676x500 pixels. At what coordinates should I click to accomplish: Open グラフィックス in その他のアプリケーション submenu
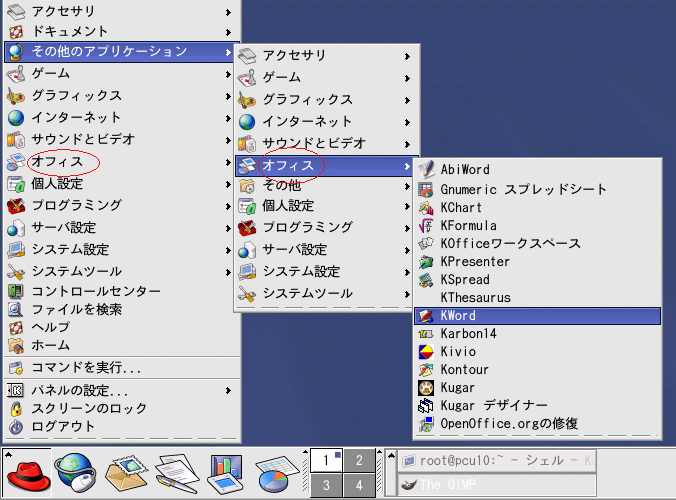click(x=326, y=100)
